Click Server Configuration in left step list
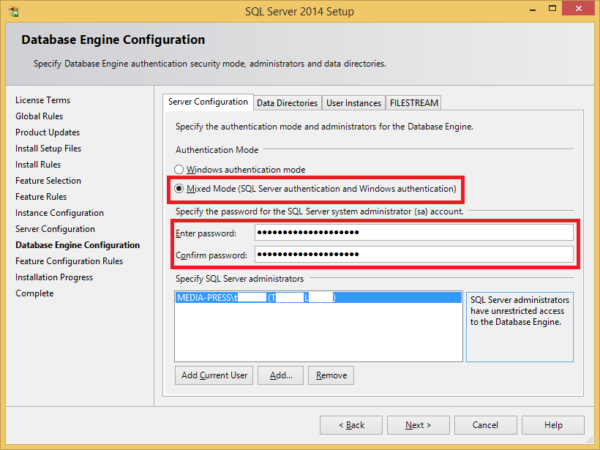This screenshot has width=600, height=450. pyautogui.click(x=55, y=229)
